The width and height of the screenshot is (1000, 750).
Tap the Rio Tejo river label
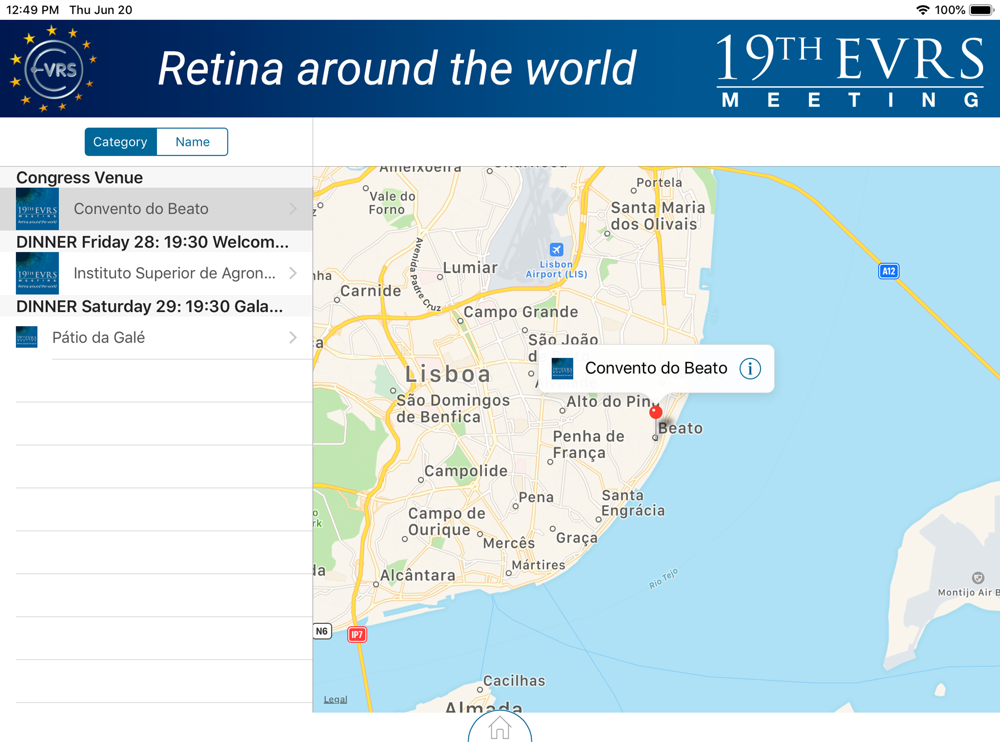coord(663,578)
